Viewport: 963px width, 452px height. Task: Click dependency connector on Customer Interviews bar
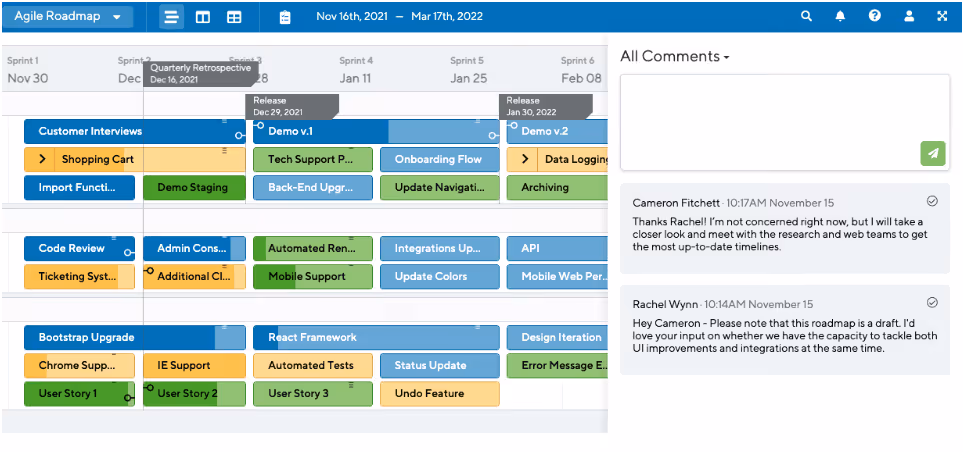pos(240,136)
